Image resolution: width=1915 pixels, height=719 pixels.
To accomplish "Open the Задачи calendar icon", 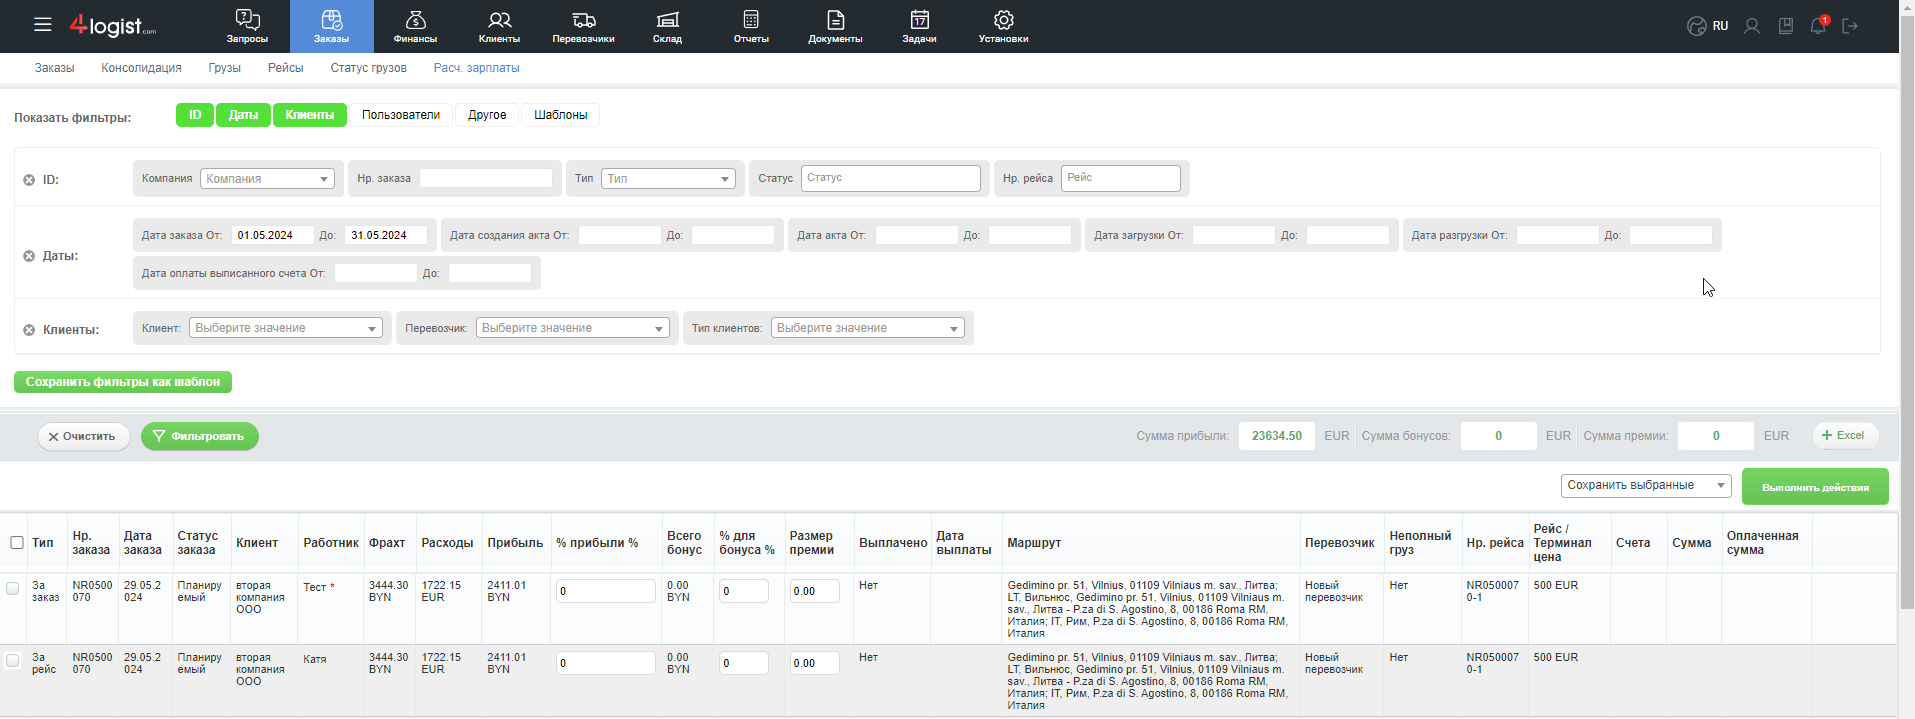I will [919, 20].
